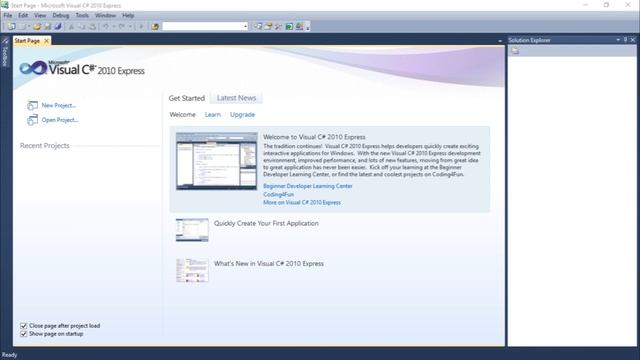The image size is (640, 360).
Task: Restore down the Visual C# window
Action: point(607,5)
